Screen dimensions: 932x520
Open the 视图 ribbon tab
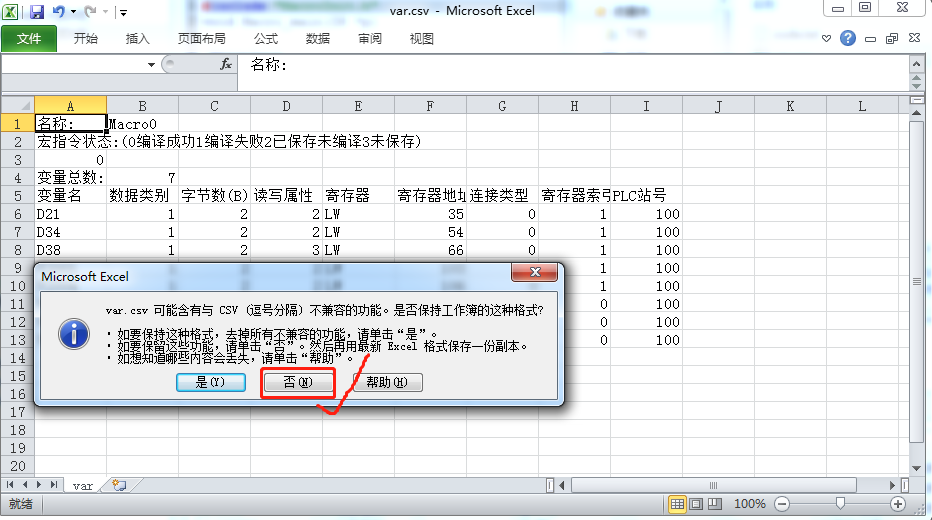point(421,39)
